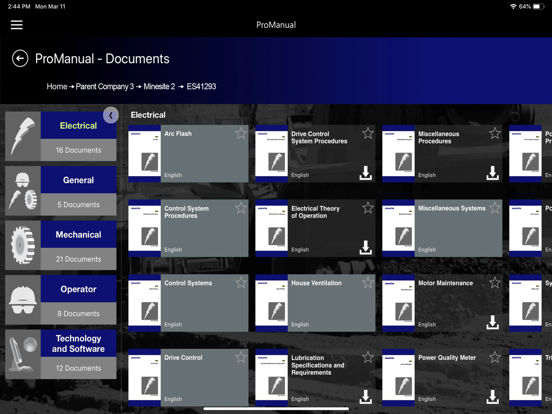Image resolution: width=552 pixels, height=414 pixels.
Task: Open Motor Maintenance cover thumbnail
Action: pos(398,303)
